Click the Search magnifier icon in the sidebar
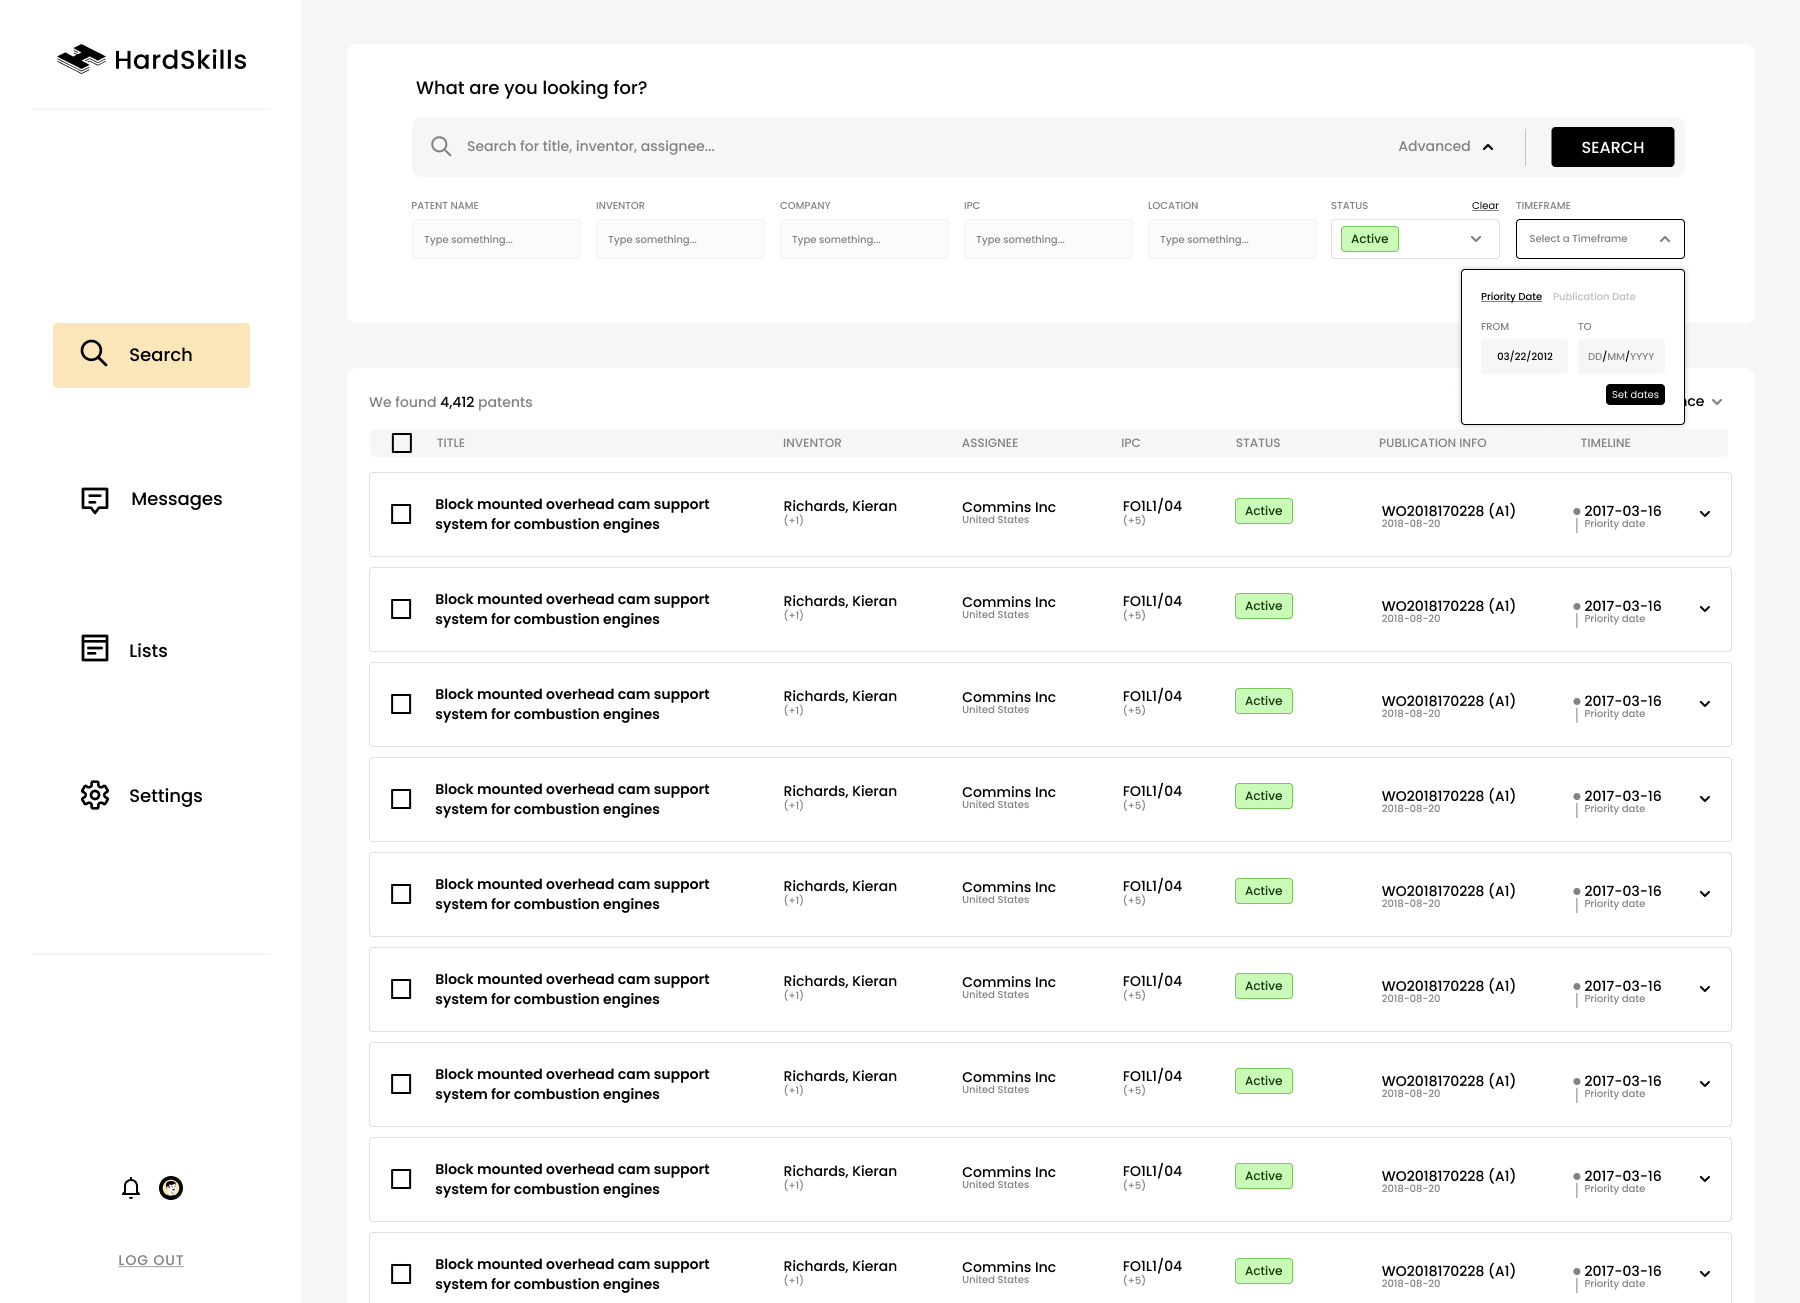1800x1303 pixels. pos(94,353)
